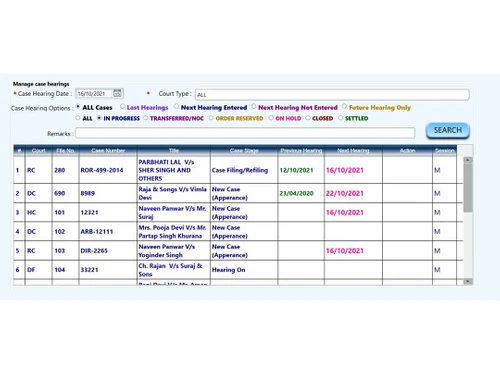Sort by Title column header
Screen dimensions: 500x375
[174, 151]
